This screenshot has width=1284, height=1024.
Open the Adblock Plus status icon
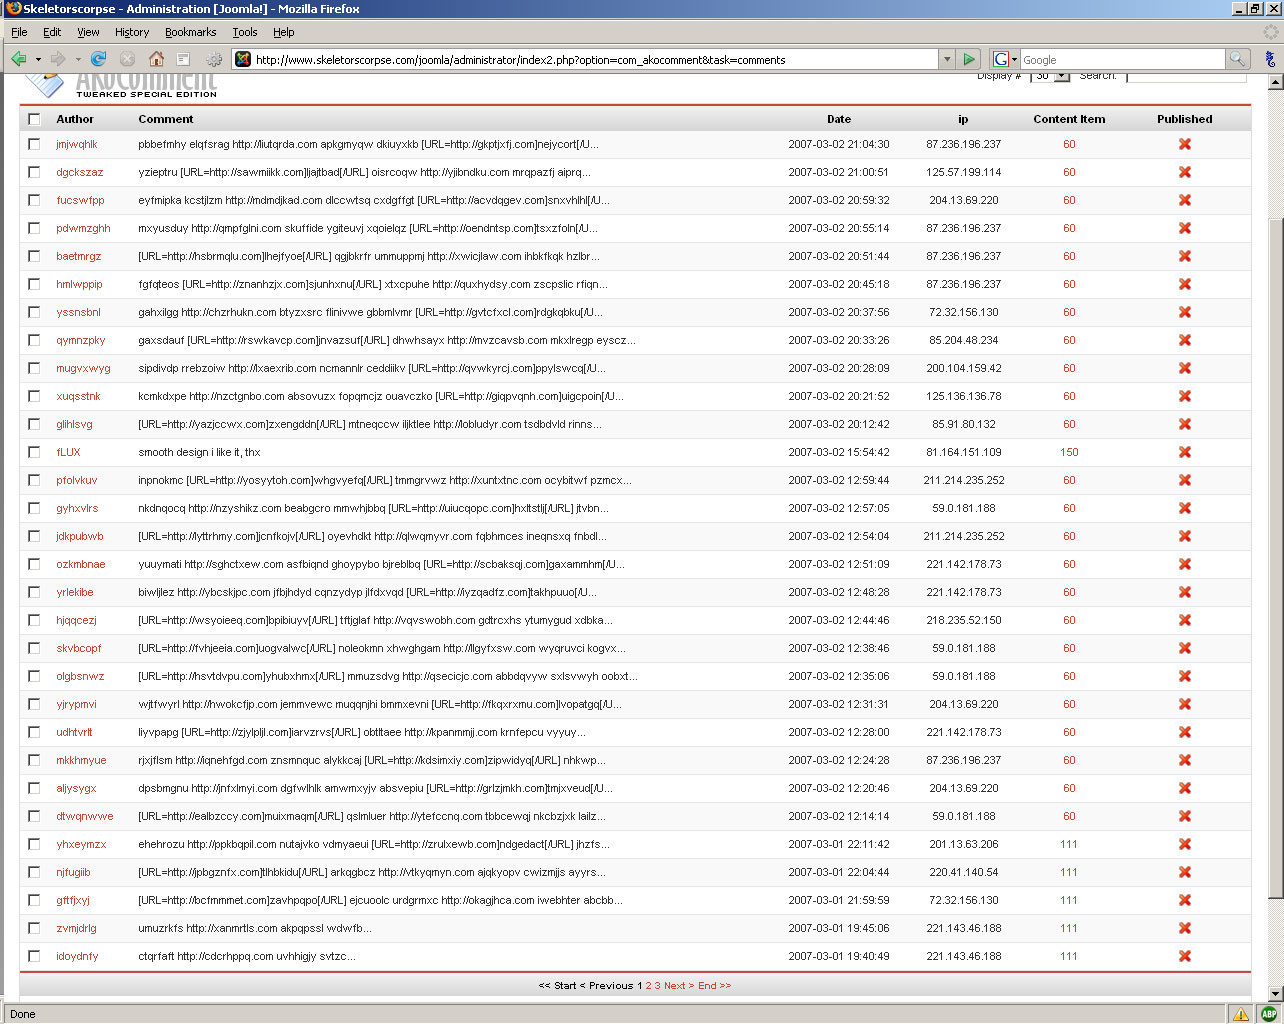1269,1013
